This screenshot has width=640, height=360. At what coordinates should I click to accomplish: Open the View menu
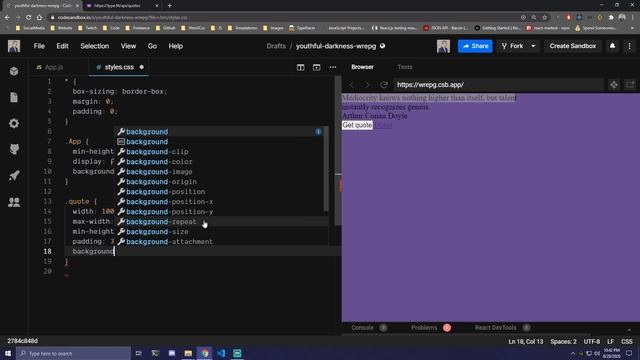tap(128, 46)
